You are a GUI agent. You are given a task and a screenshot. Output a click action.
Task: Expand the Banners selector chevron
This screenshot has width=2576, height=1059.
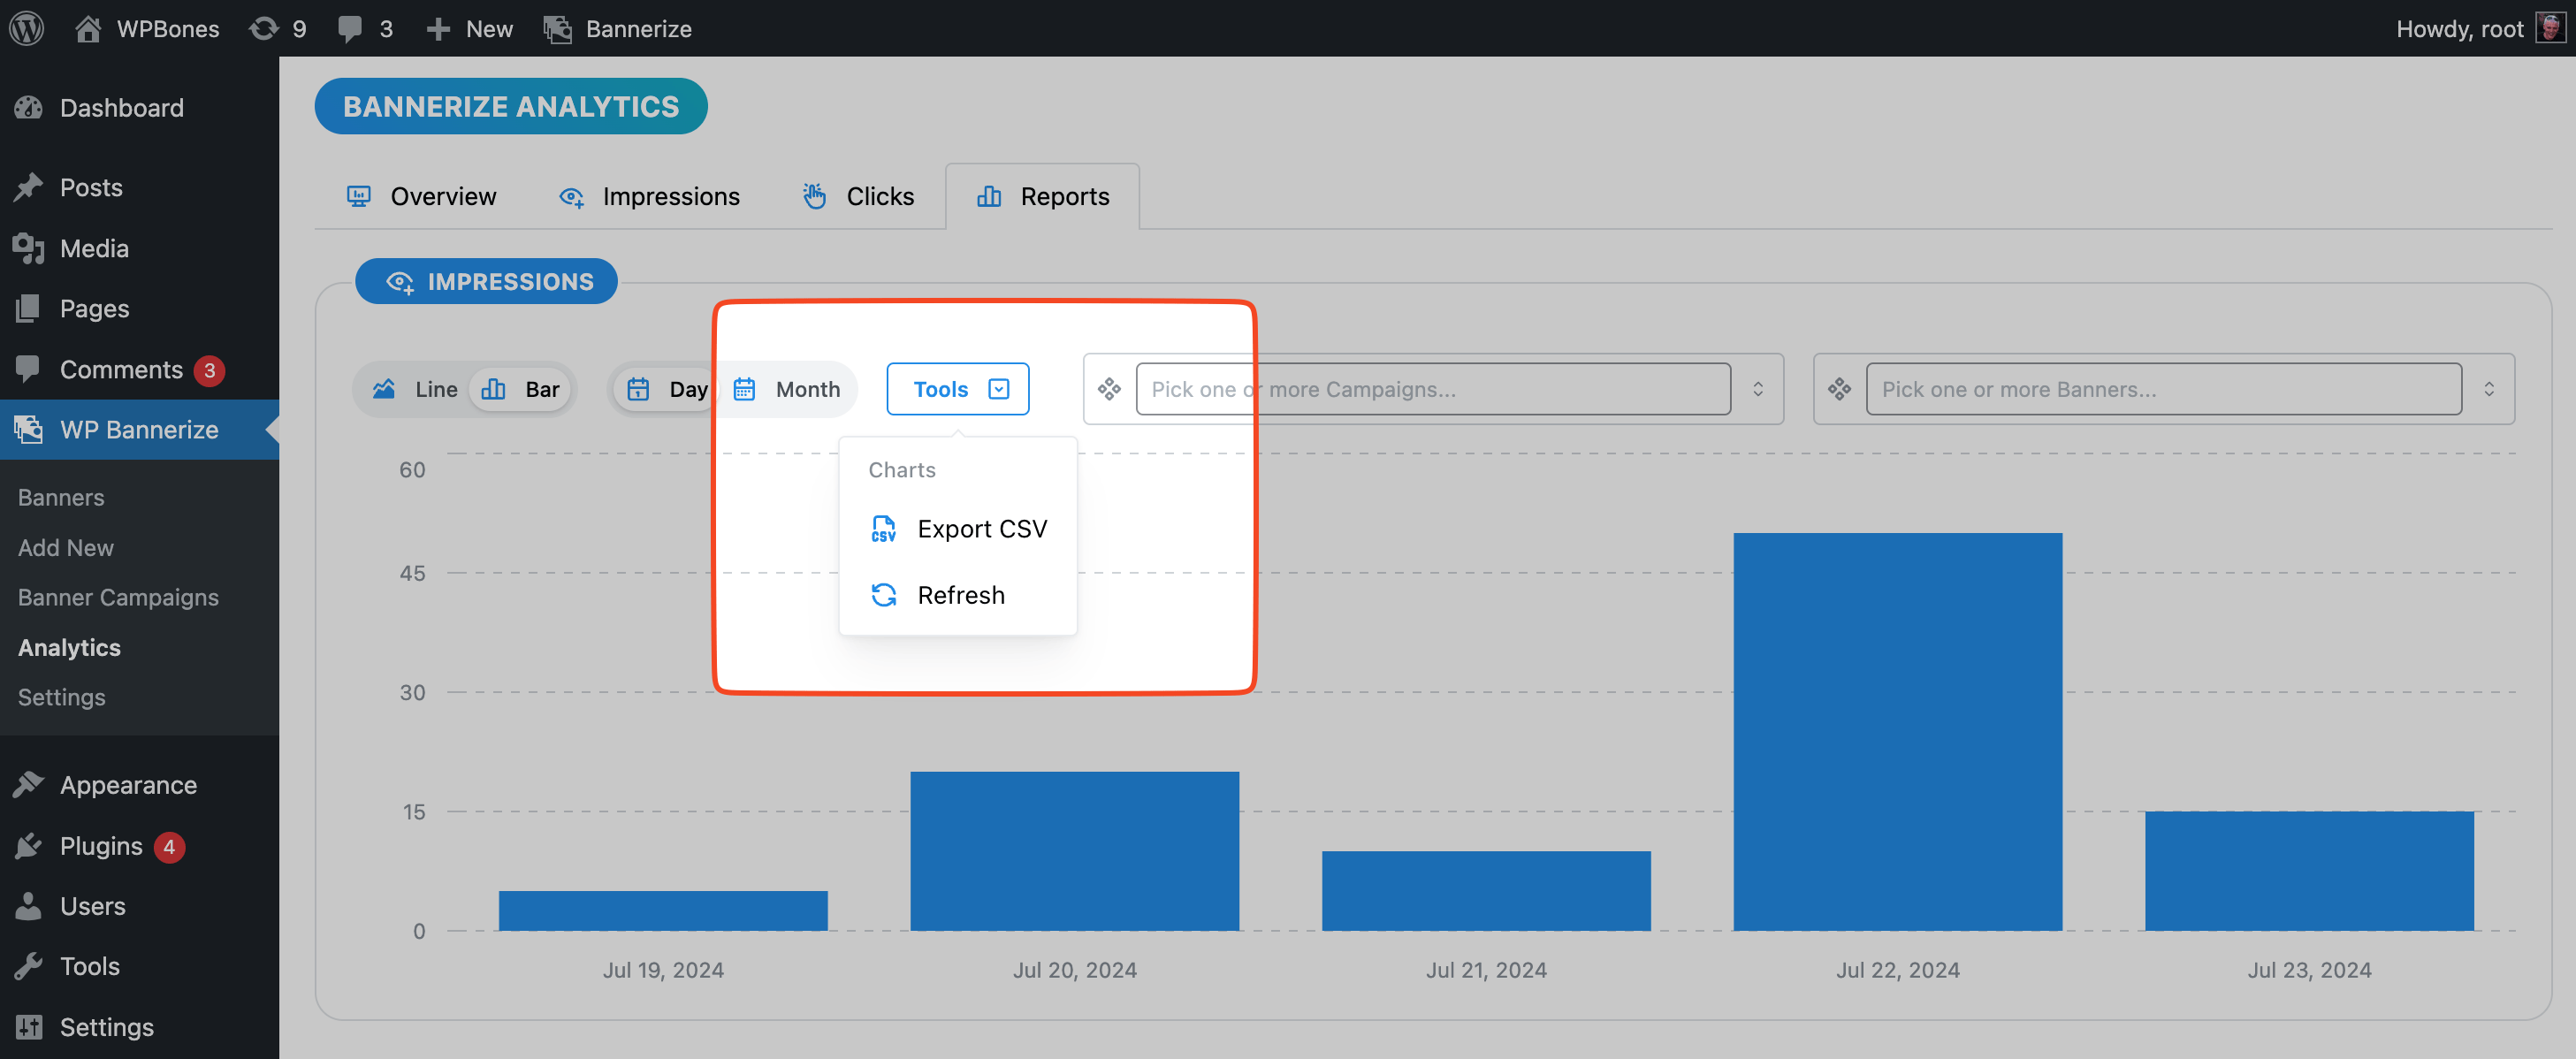[2489, 389]
